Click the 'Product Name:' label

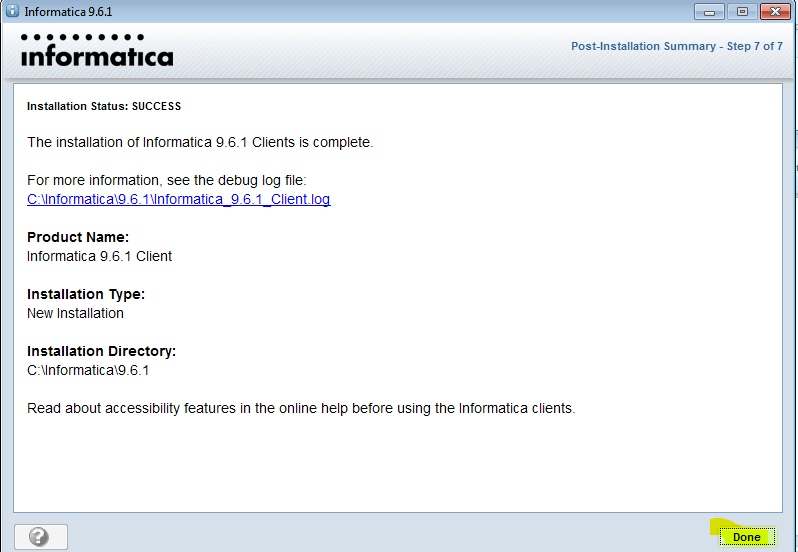pos(78,238)
